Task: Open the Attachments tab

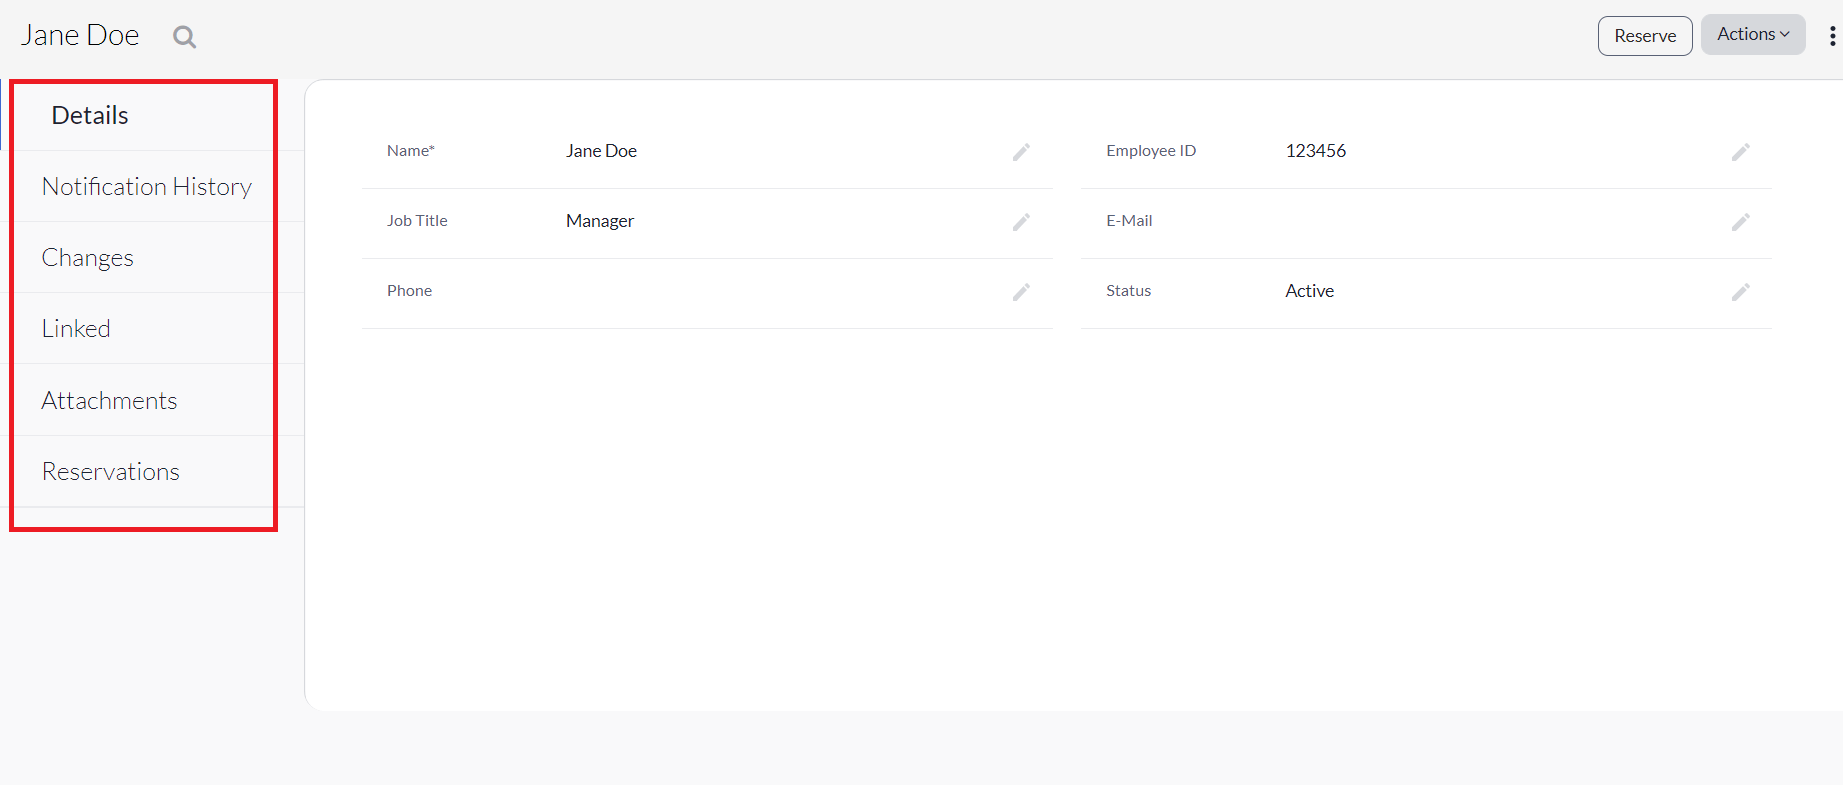Action: point(109,401)
